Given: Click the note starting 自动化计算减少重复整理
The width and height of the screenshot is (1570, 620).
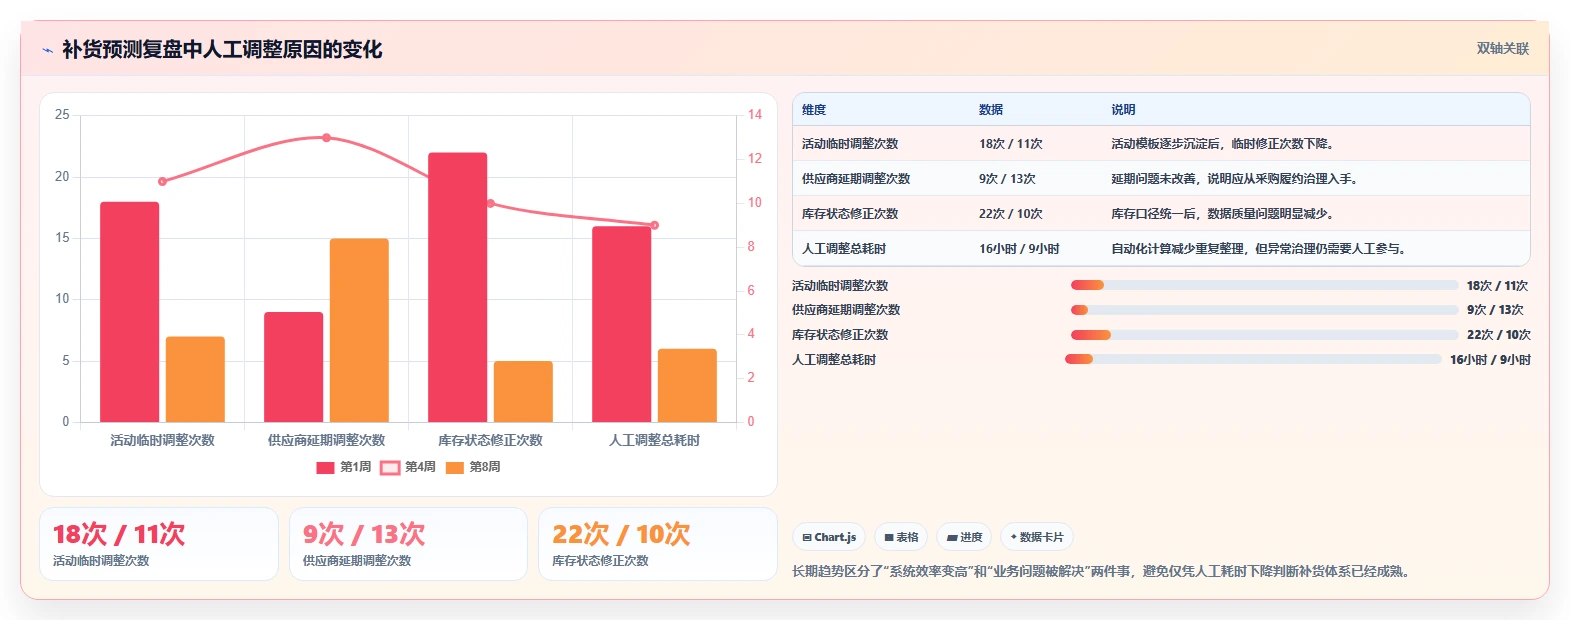Looking at the screenshot, I should click(x=1261, y=249).
